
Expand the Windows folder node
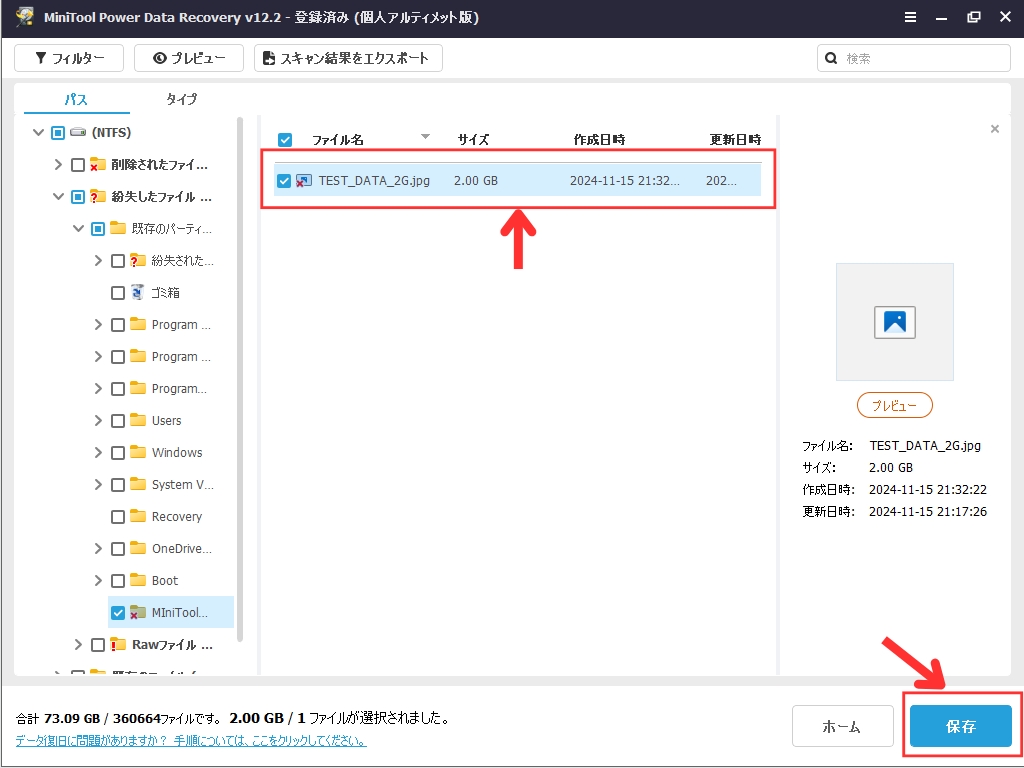[x=98, y=453]
